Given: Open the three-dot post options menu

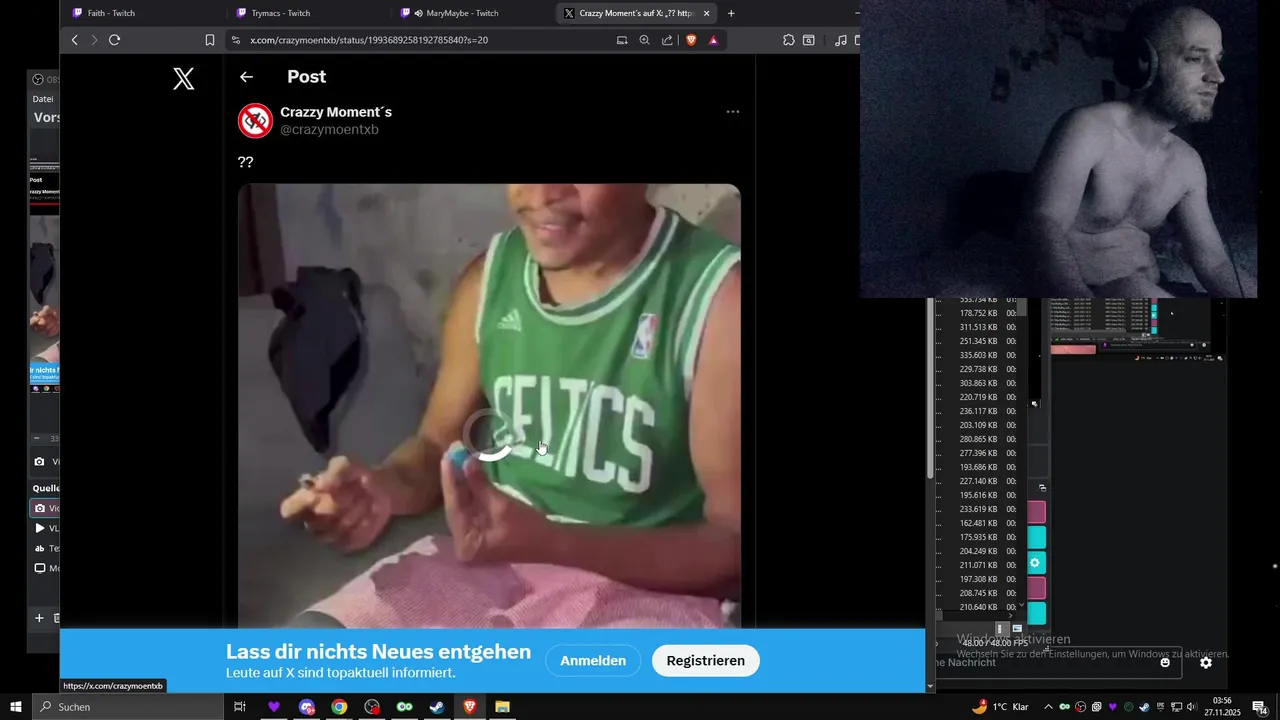Looking at the screenshot, I should tap(733, 112).
